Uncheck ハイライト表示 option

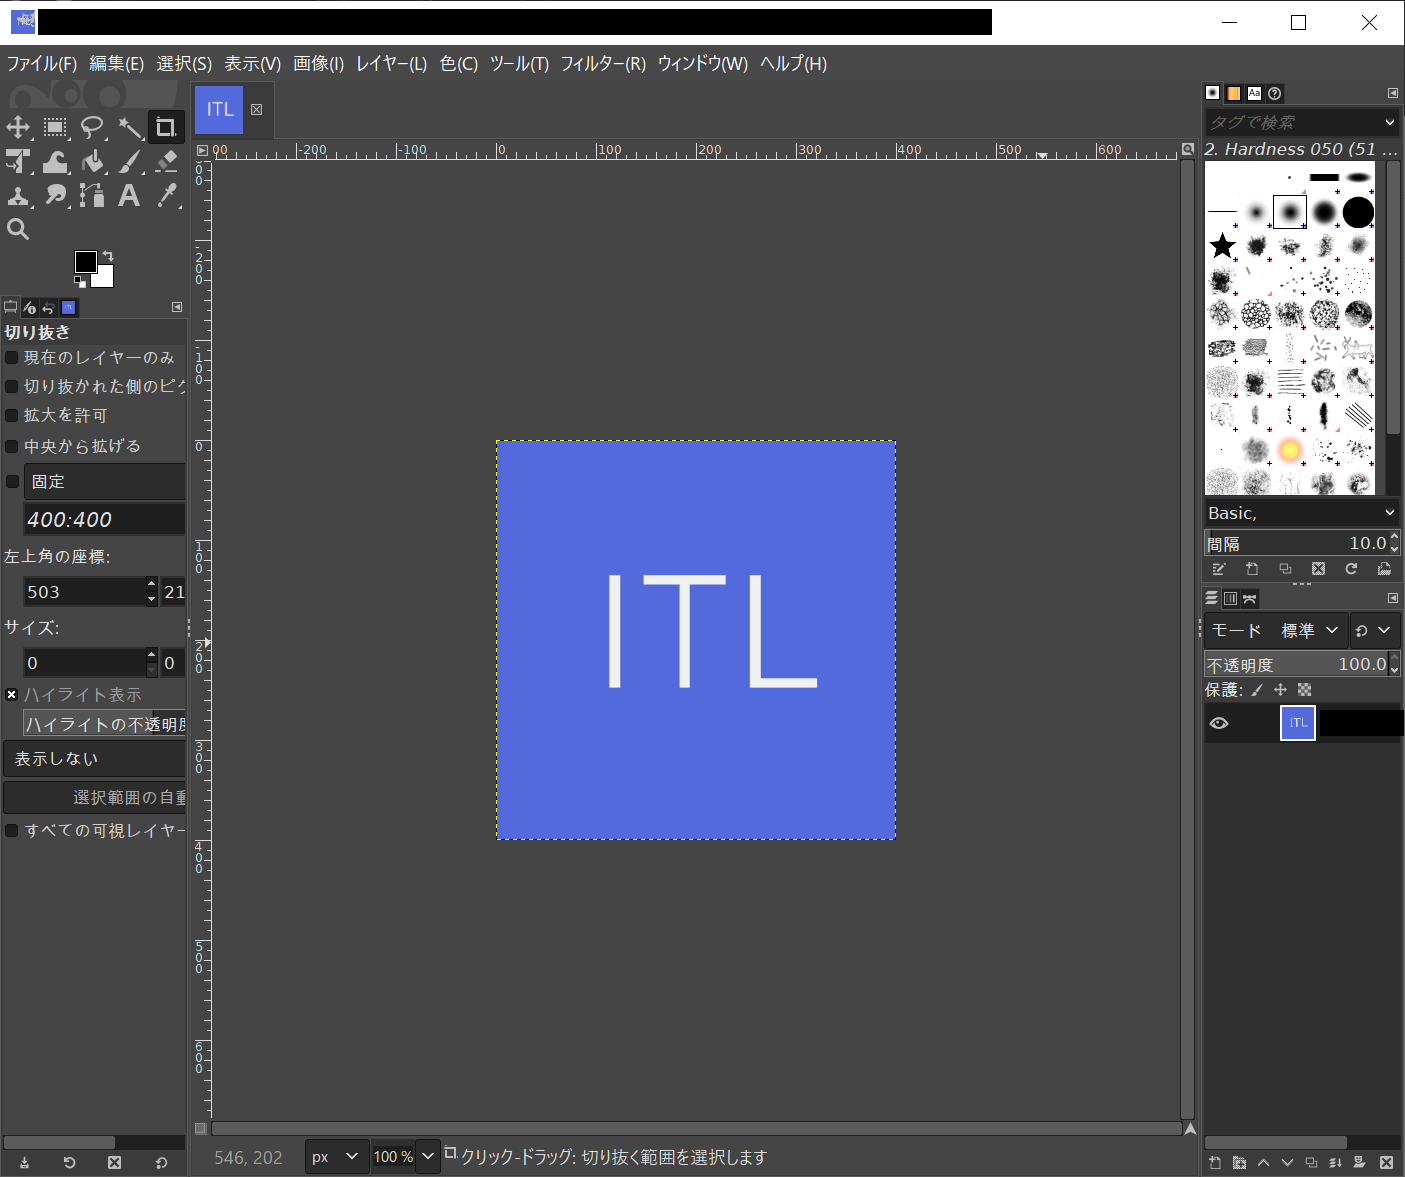point(12,694)
